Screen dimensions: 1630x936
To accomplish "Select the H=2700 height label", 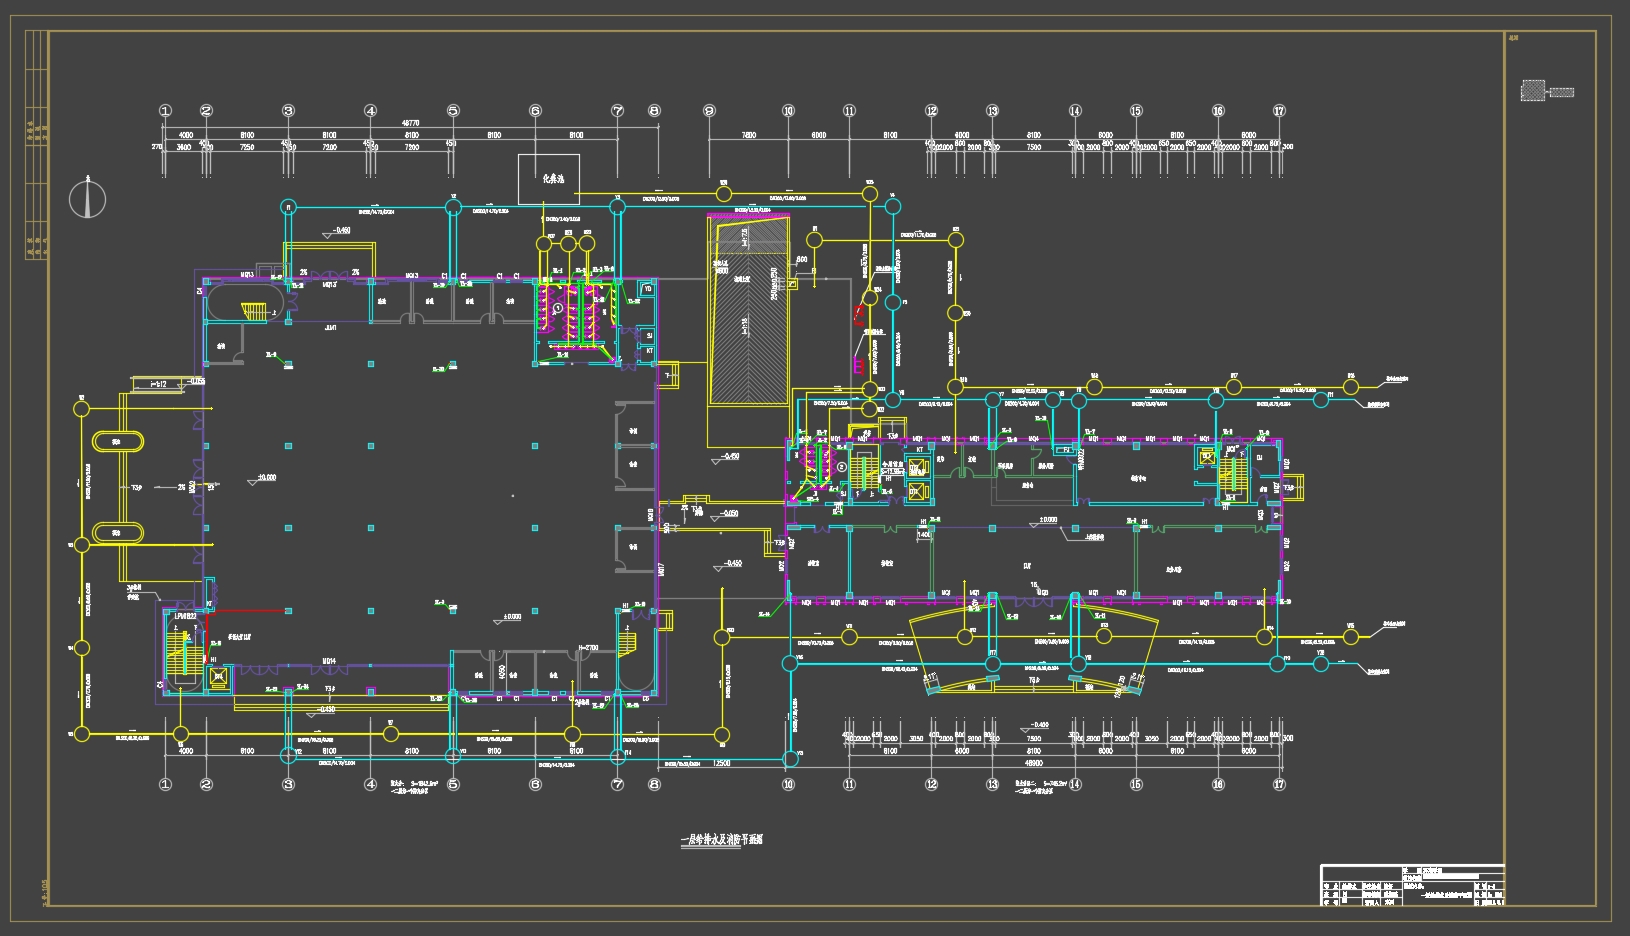I will (x=588, y=648).
